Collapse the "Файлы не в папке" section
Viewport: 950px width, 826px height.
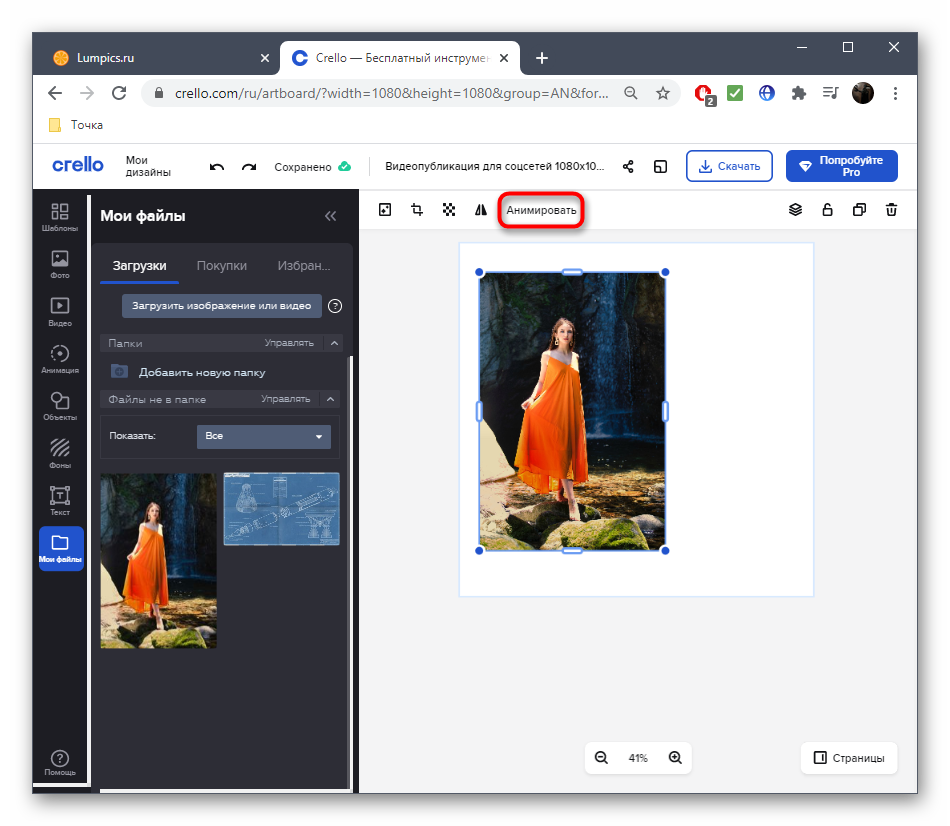(x=331, y=399)
